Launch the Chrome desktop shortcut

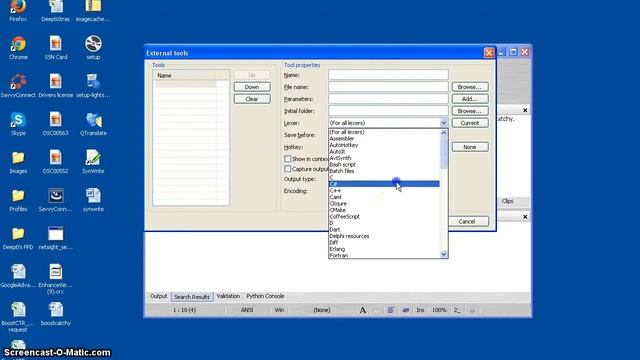(18, 47)
